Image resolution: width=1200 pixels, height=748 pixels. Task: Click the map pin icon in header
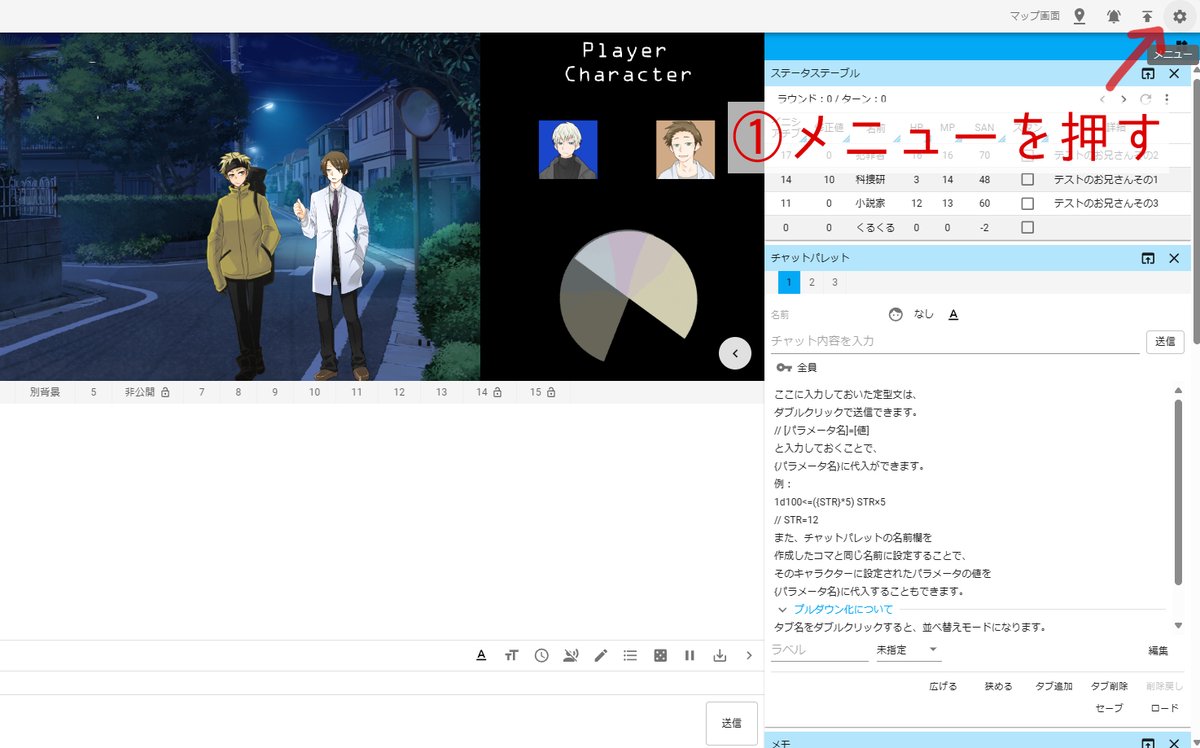click(1079, 16)
